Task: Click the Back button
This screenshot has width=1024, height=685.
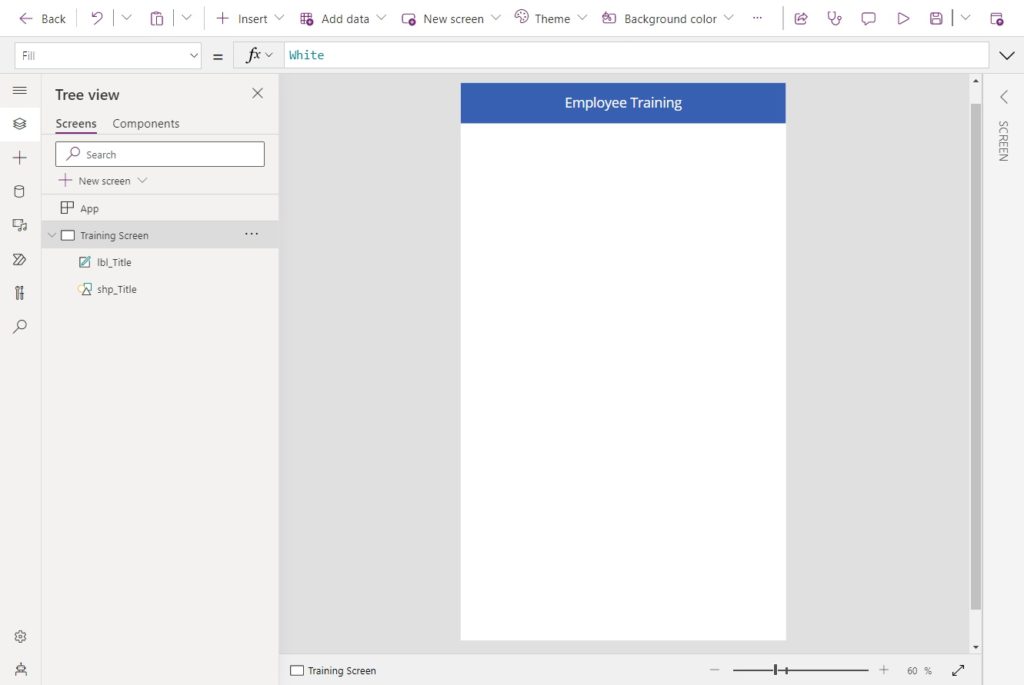Action: (x=42, y=18)
